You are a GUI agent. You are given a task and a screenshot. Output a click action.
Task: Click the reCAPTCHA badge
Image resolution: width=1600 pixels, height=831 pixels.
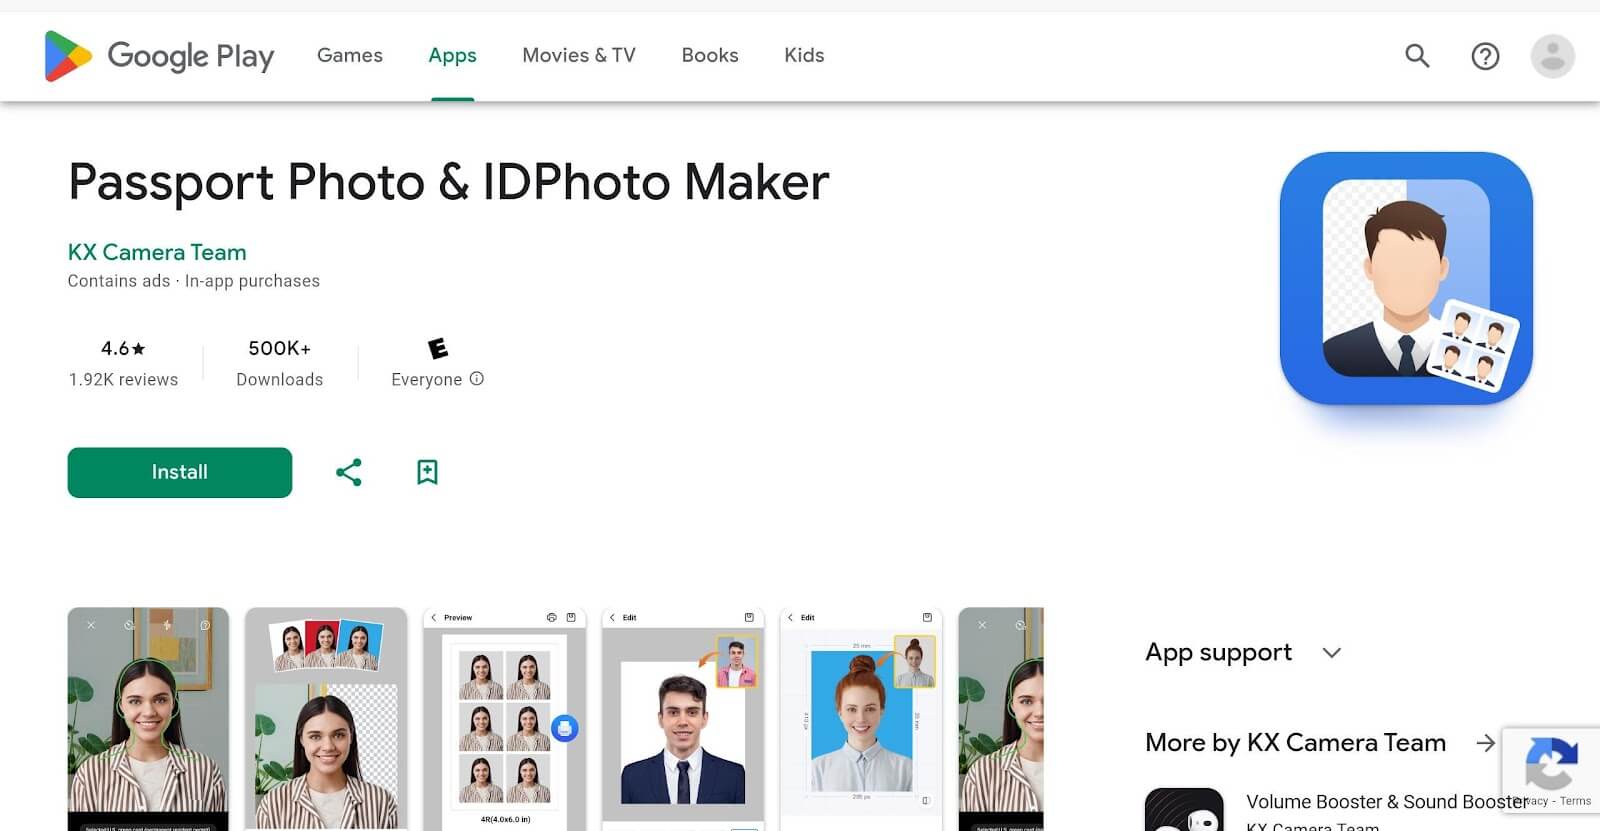(1551, 770)
